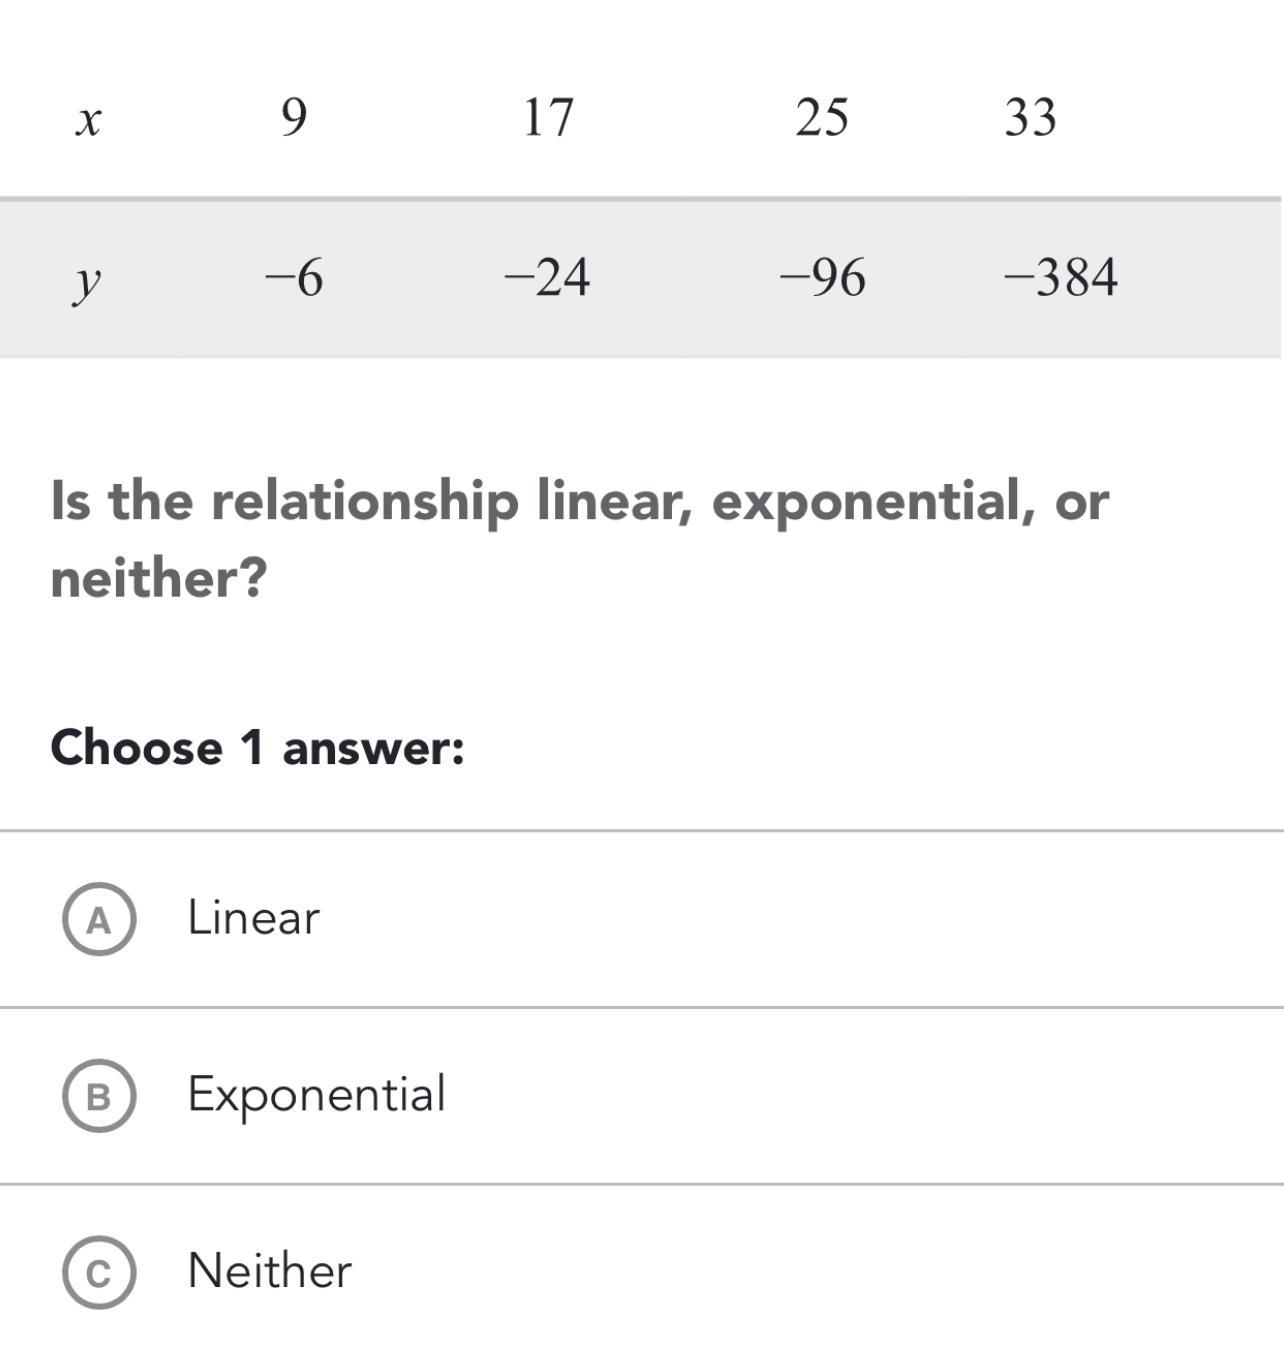1284x1347 pixels.
Task: Click the x value 9 cell
Action: click(293, 117)
